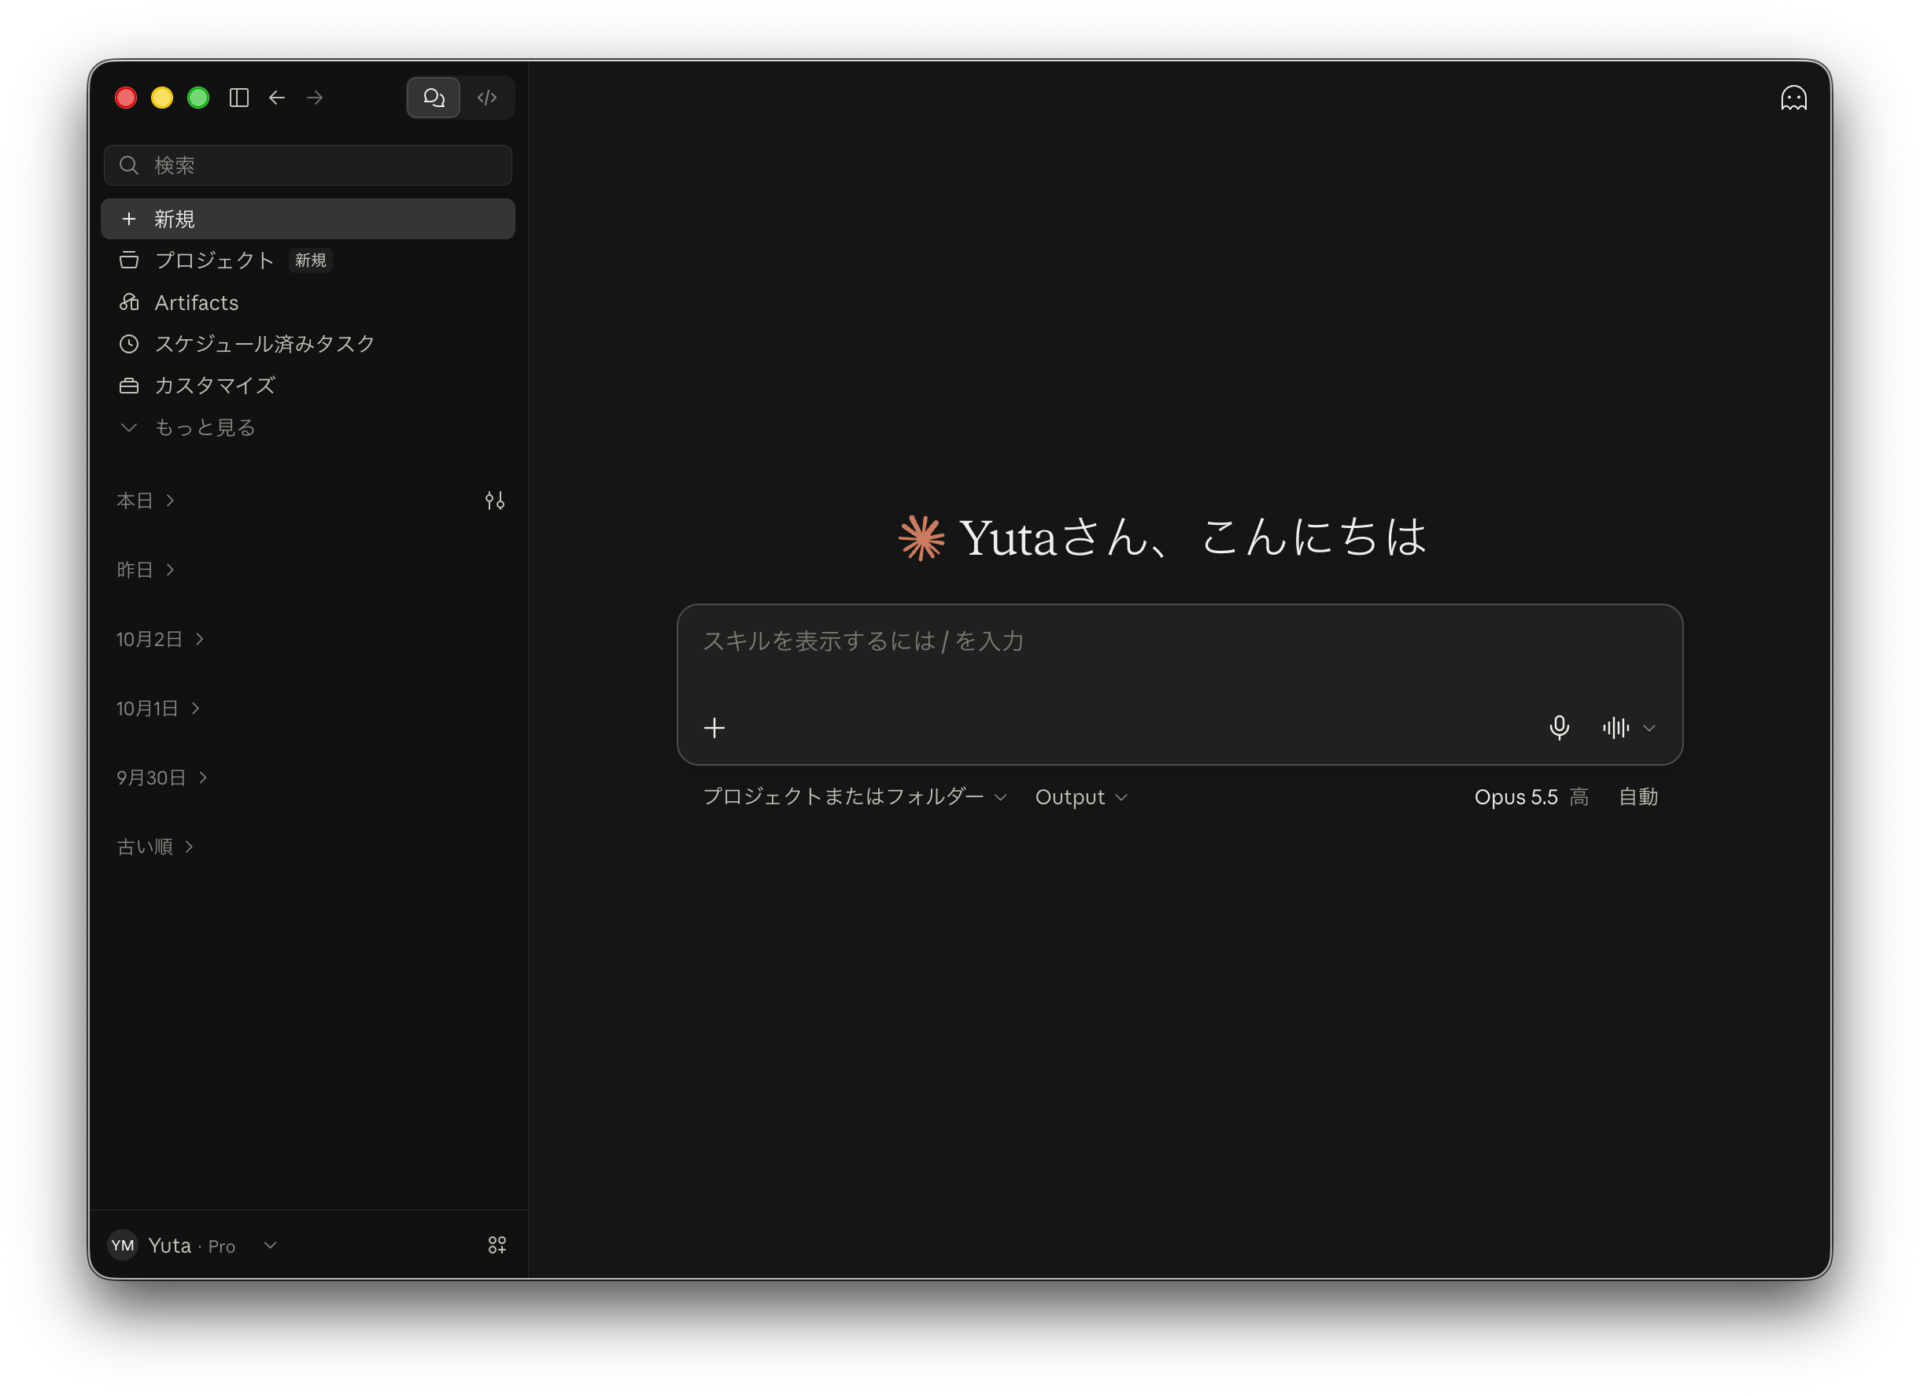Go forward with the right arrow
Image resolution: width=1920 pixels, height=1396 pixels.
[x=315, y=97]
